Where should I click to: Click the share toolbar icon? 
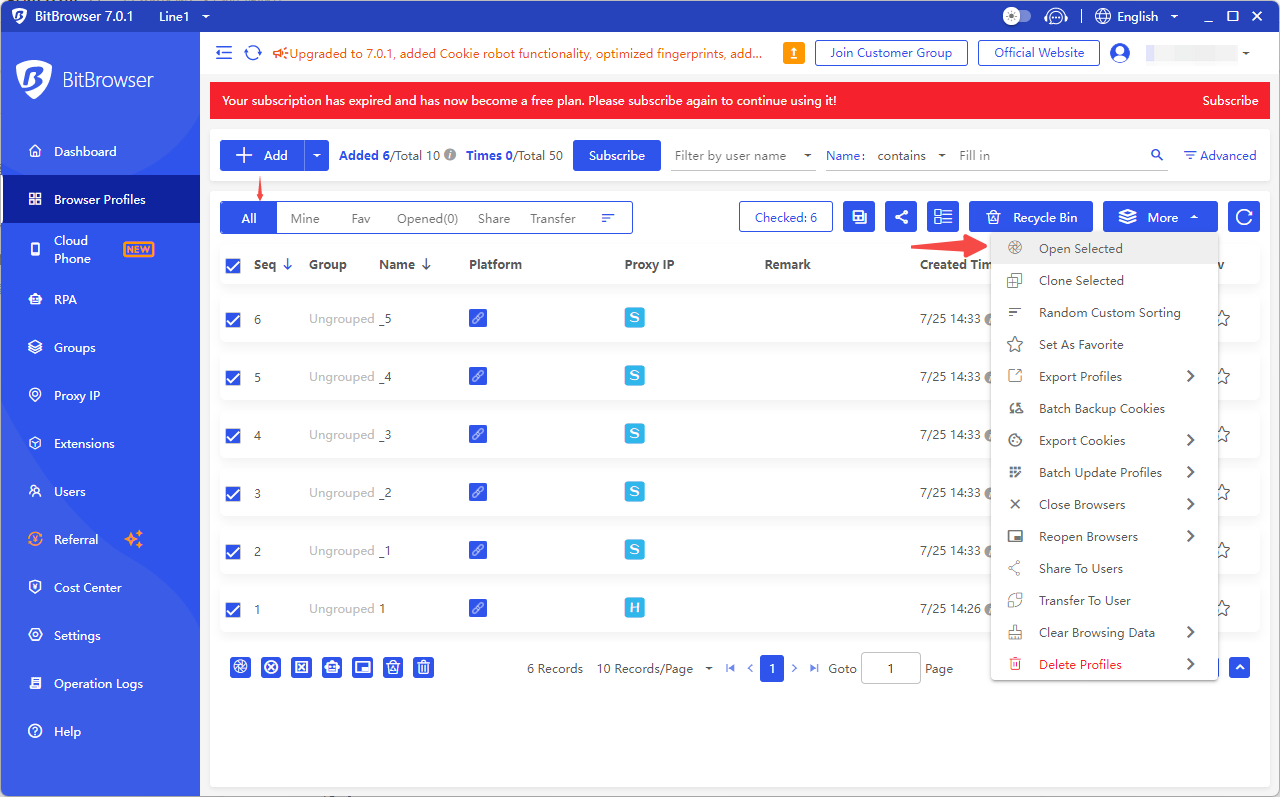pos(901,217)
